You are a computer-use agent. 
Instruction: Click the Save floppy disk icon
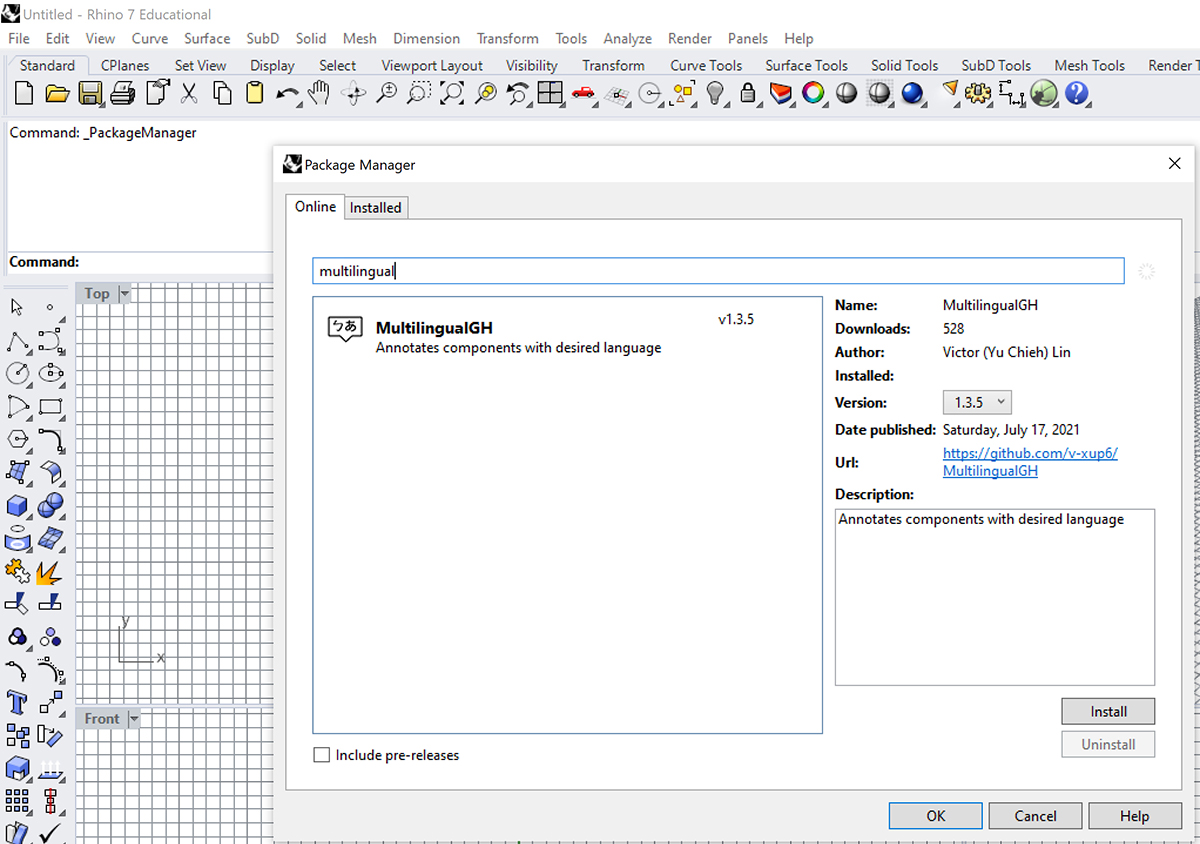[x=90, y=94]
